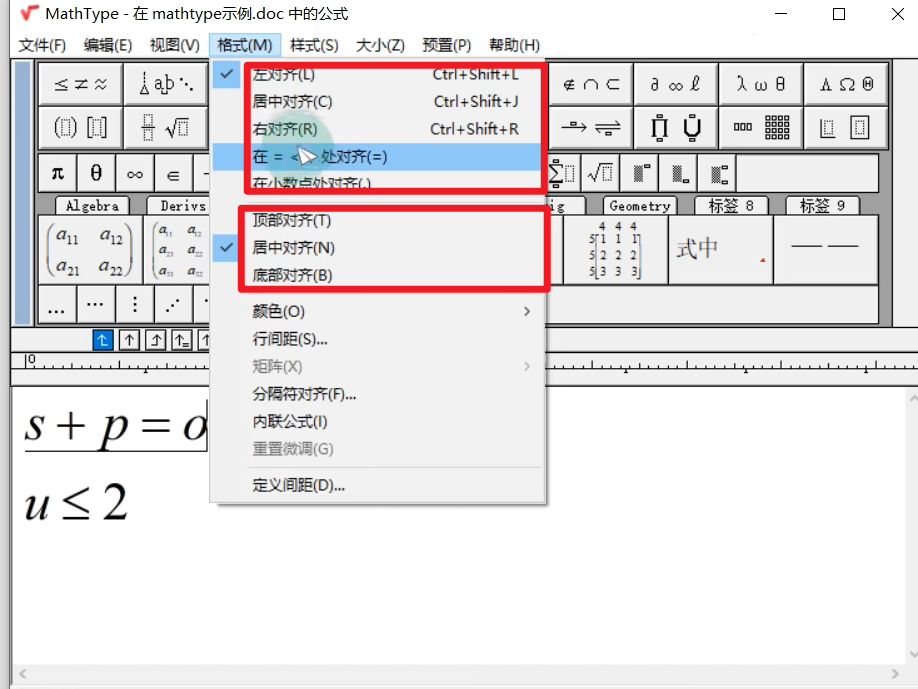Choose Align Top (顶部对齐 T)
Viewport: 918px width, 689px height.
[377, 221]
